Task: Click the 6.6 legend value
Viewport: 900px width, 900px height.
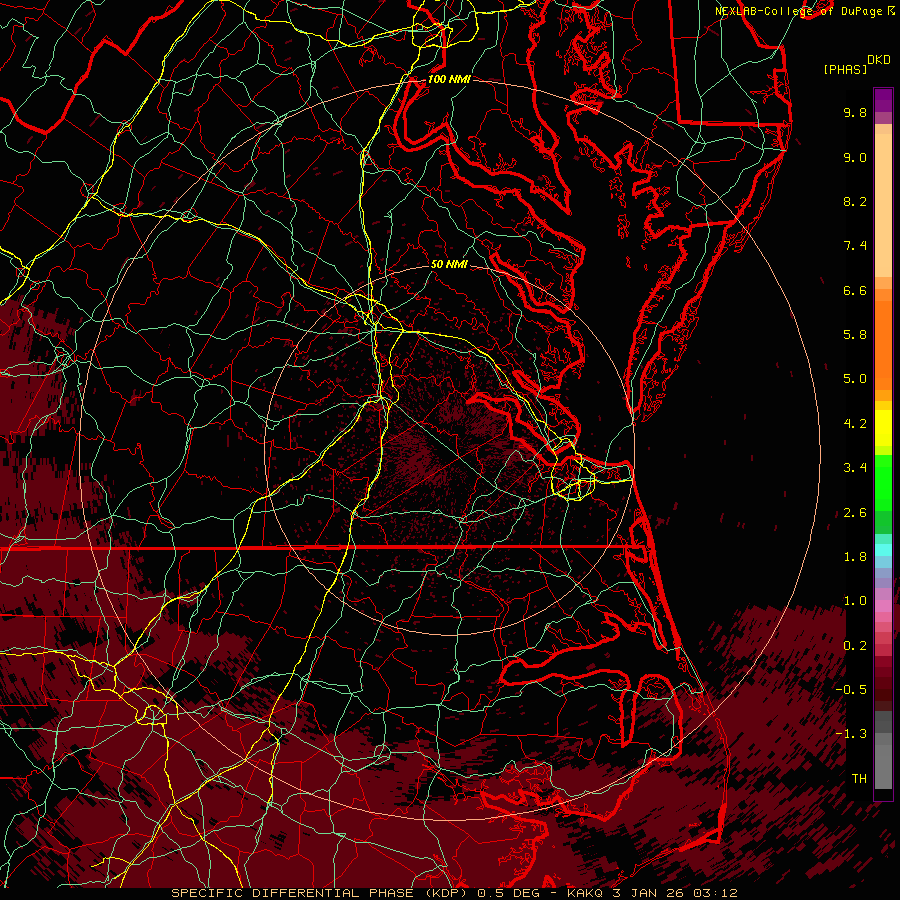Action: [855, 290]
